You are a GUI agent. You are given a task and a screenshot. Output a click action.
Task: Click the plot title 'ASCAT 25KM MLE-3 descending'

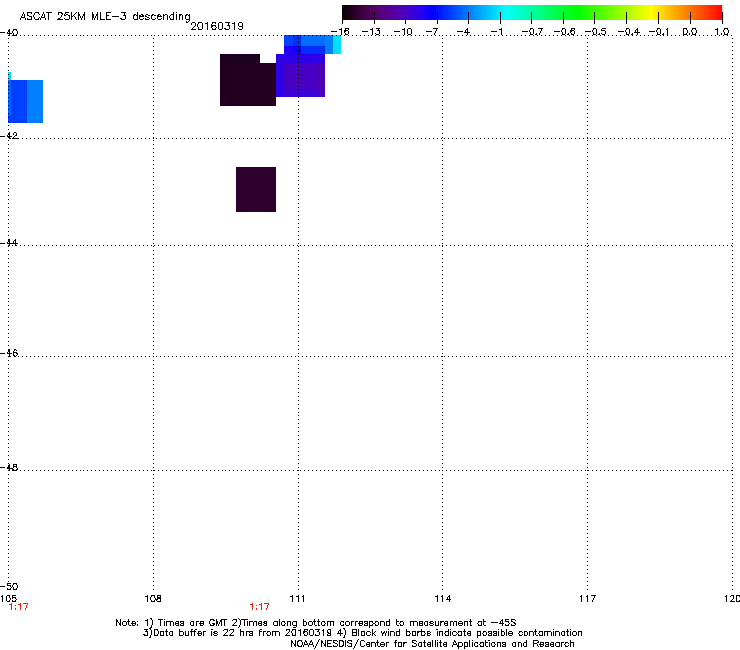coord(105,16)
